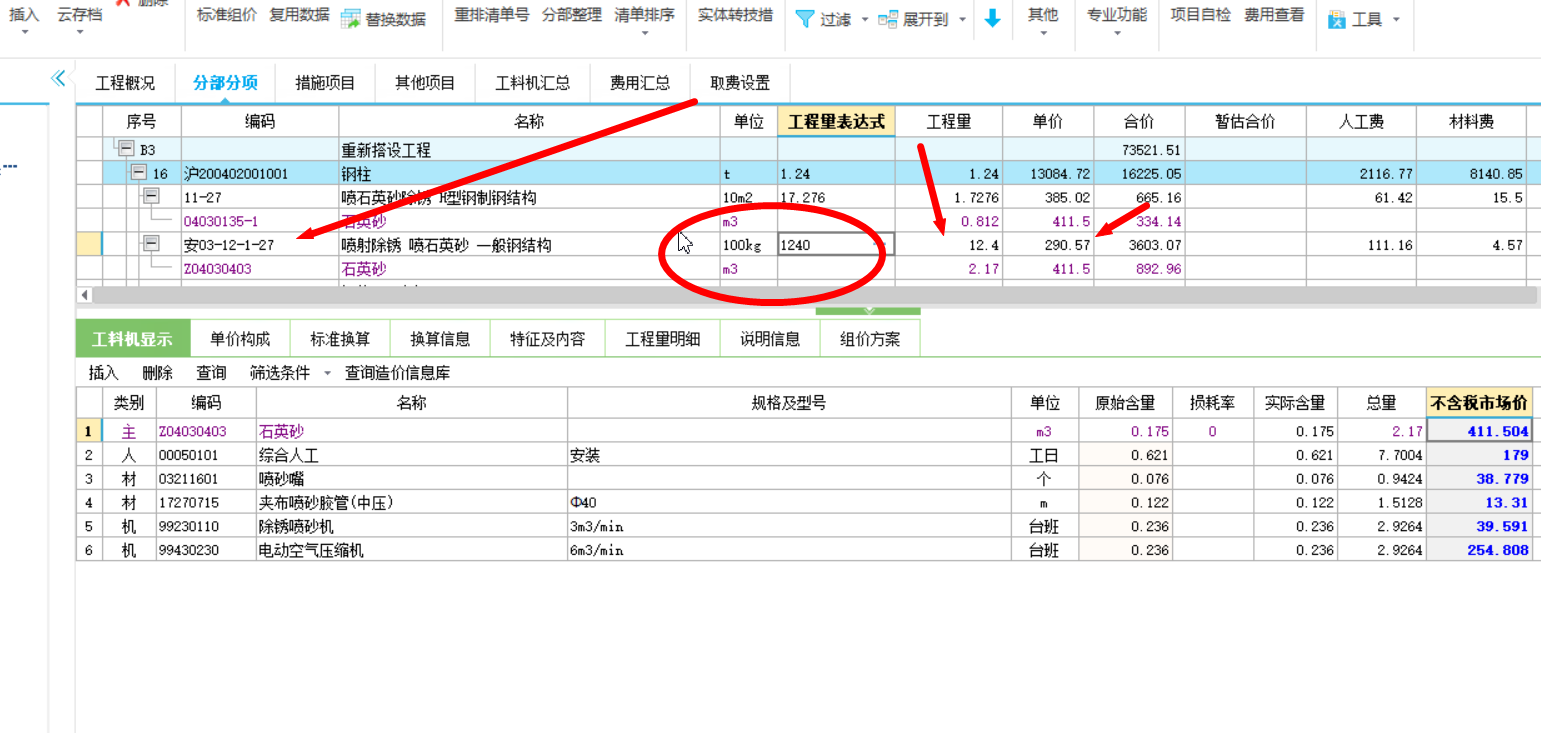Open the 清单排序 dropdown
Screen dimensions: 1541x733
click(644, 33)
